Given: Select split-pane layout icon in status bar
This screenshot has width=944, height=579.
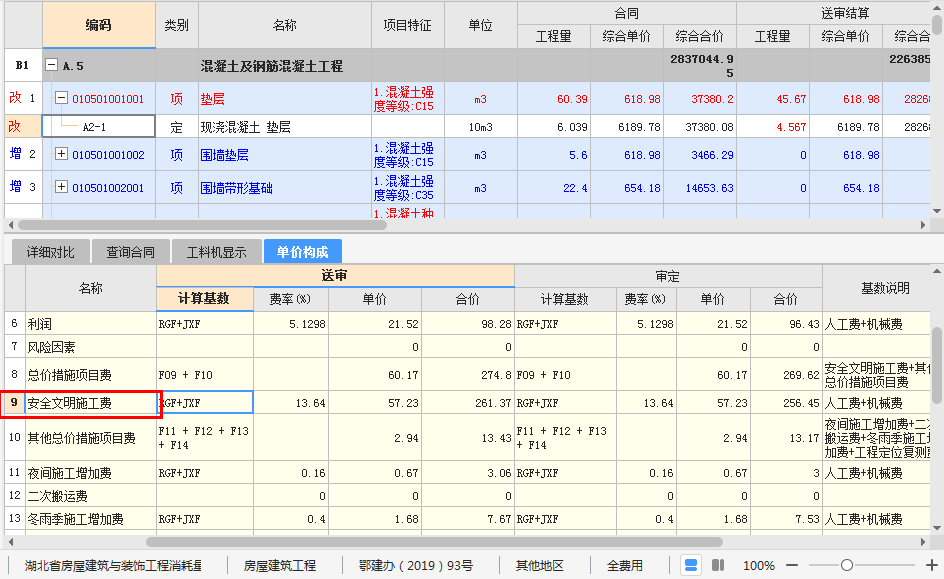Looking at the screenshot, I should [x=718, y=566].
